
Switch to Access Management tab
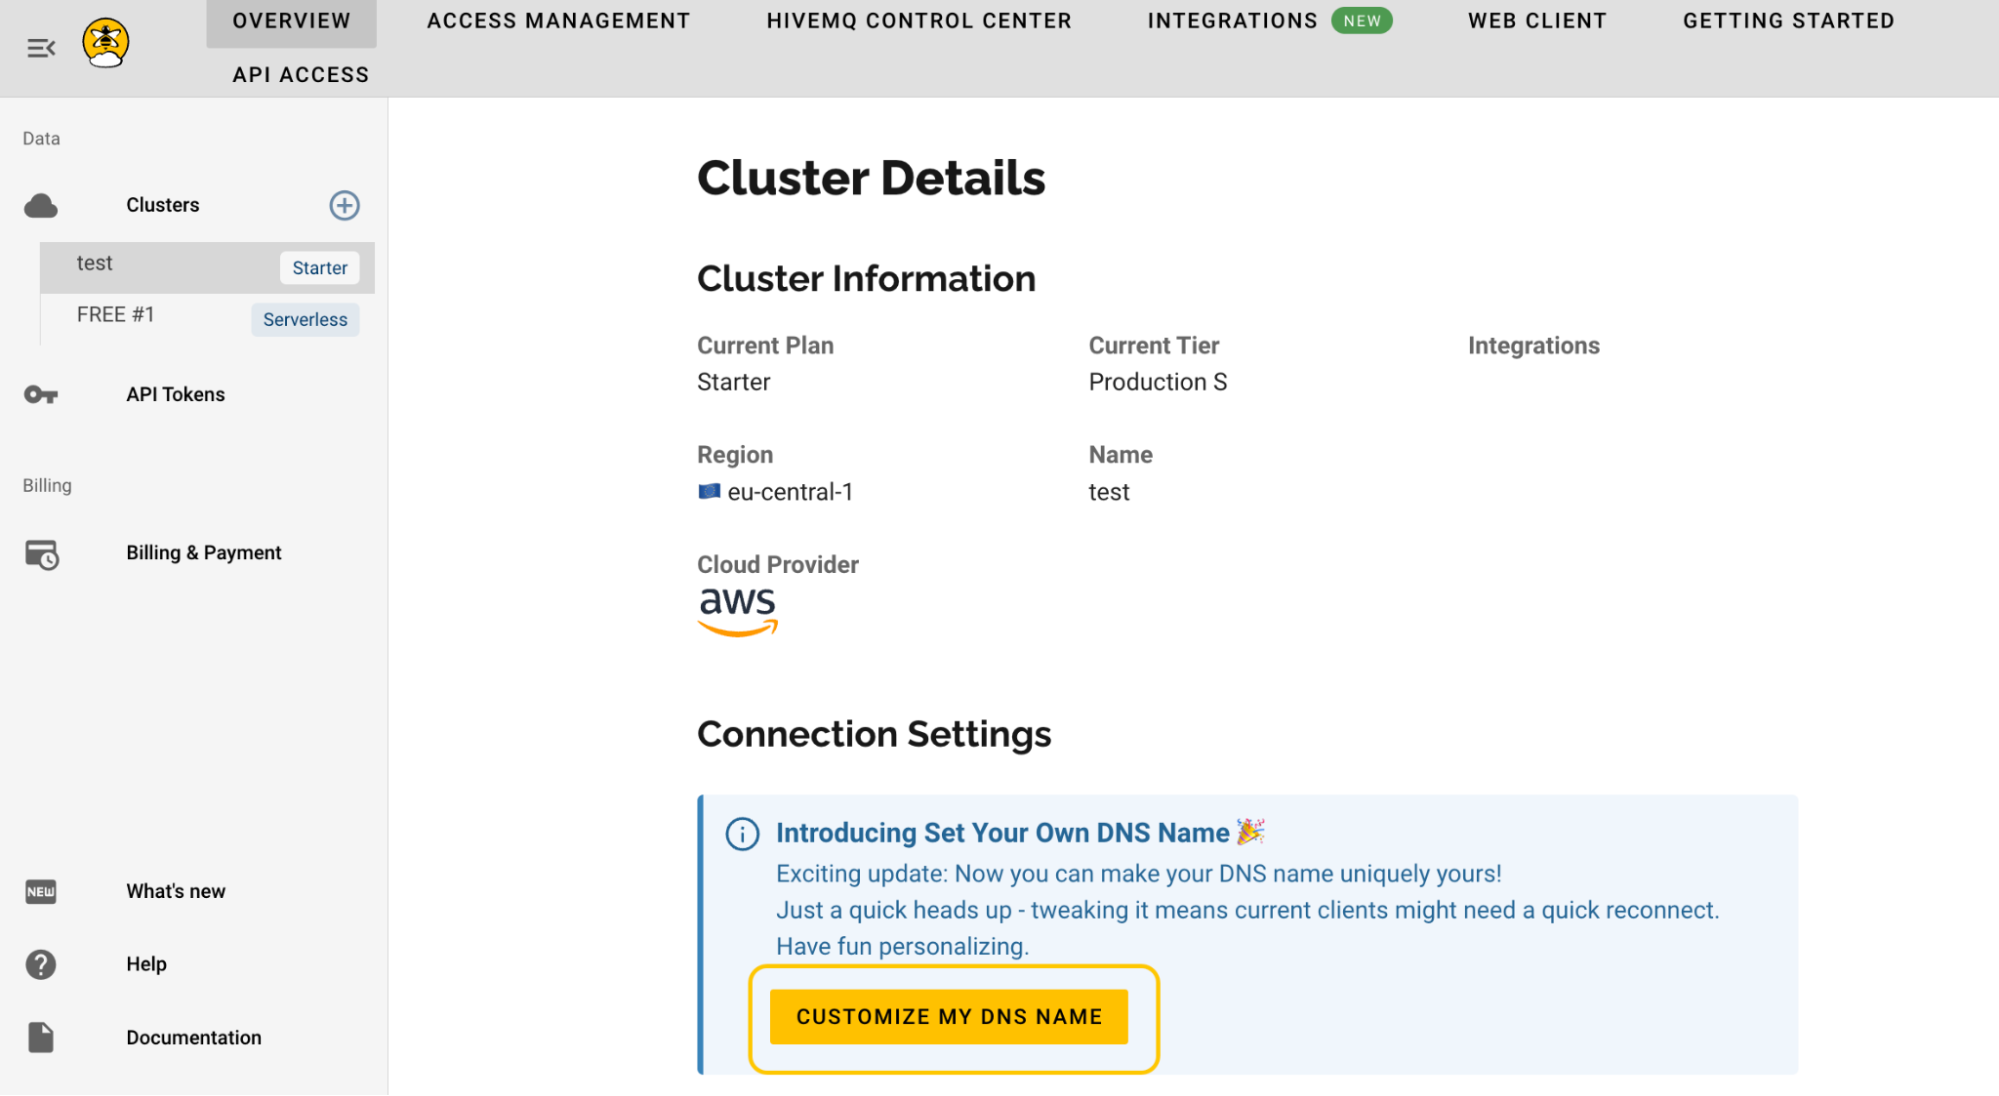(558, 21)
